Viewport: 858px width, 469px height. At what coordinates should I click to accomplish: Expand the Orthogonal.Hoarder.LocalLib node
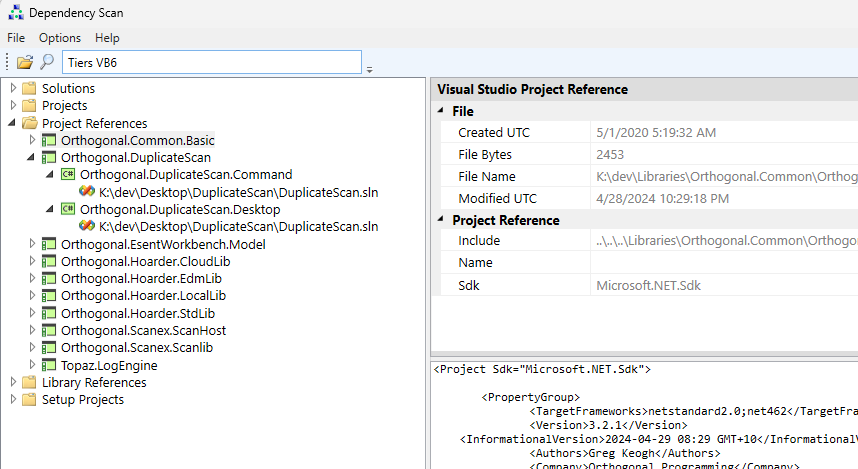(32, 296)
